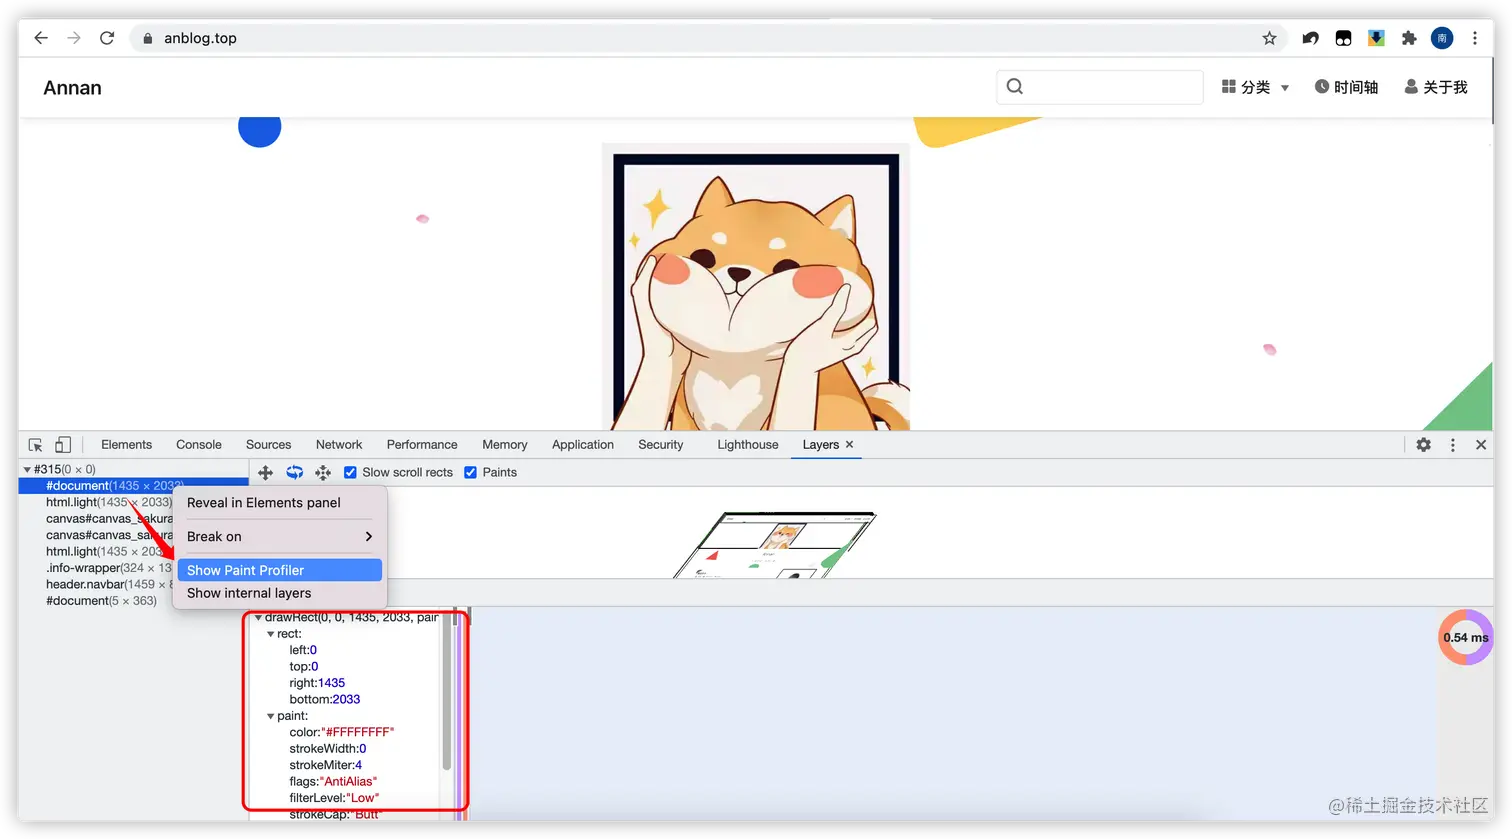The image size is (1512, 839).
Task: Select the .info-wrapper layer
Action: click(x=109, y=568)
